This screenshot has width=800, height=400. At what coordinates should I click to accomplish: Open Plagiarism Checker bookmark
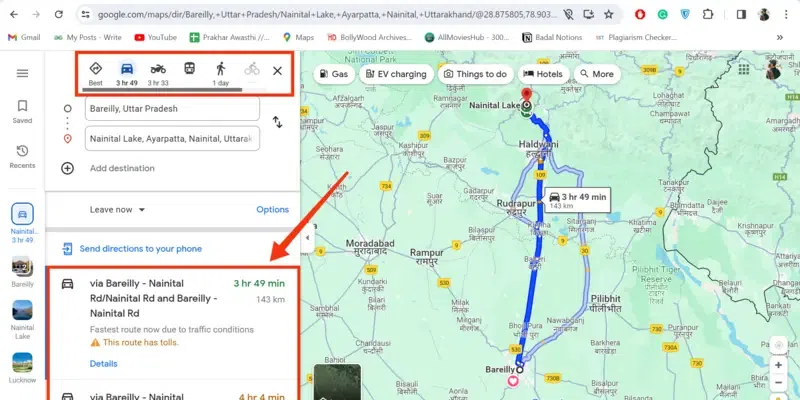pos(636,37)
